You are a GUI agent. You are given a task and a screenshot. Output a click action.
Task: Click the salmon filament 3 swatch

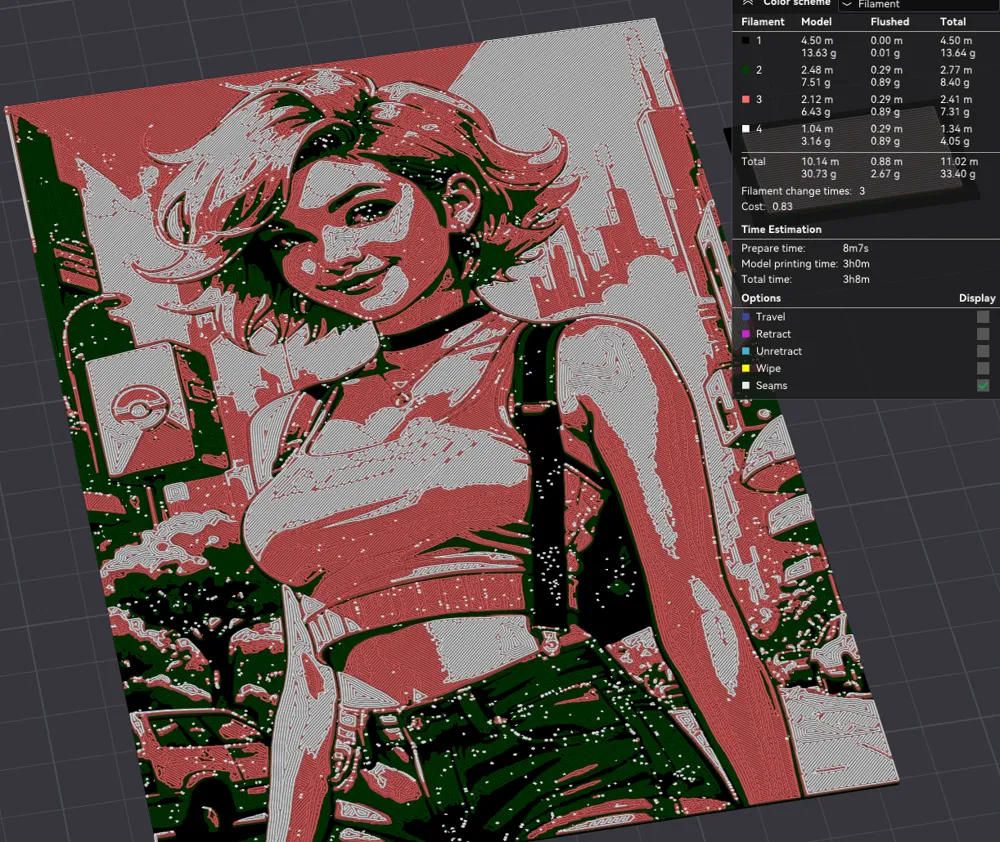pos(746,99)
